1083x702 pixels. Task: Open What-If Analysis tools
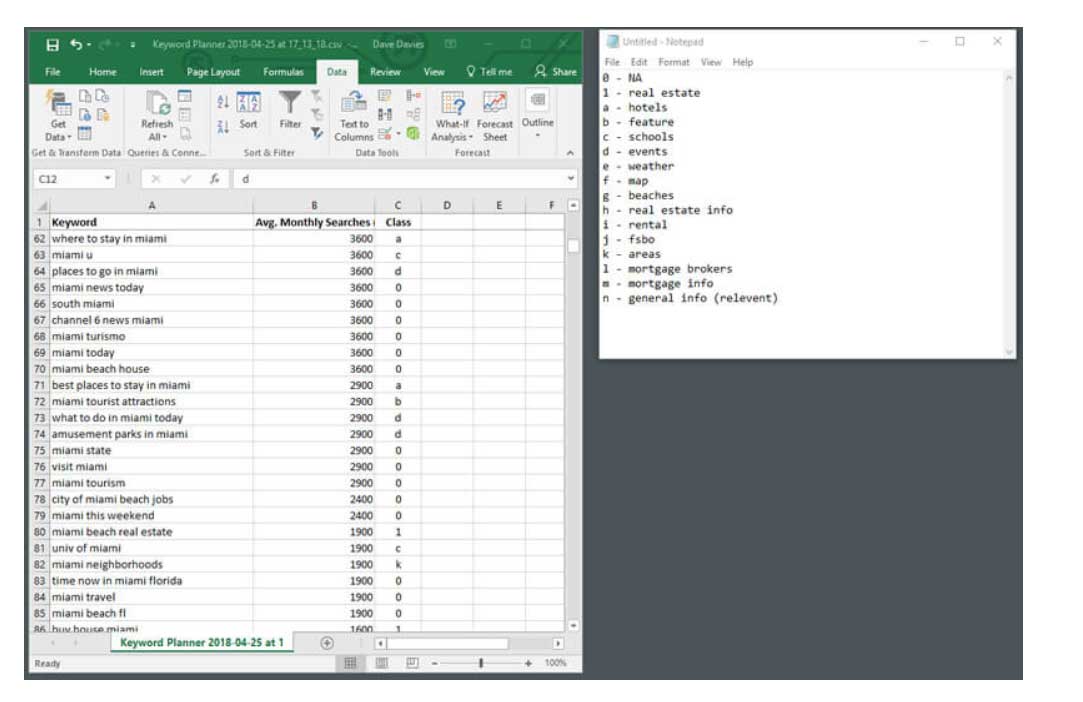(452, 115)
